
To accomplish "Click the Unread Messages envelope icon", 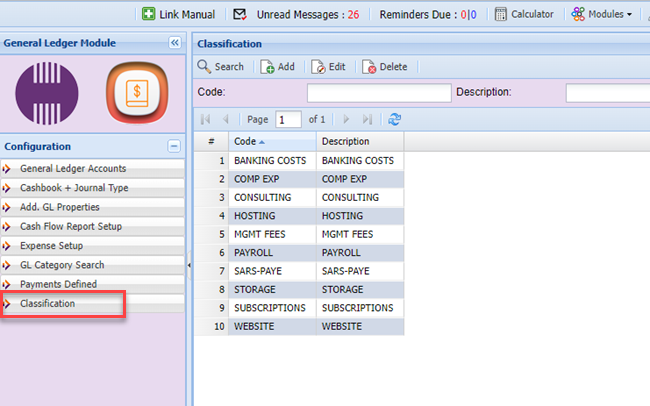I will coord(240,14).
